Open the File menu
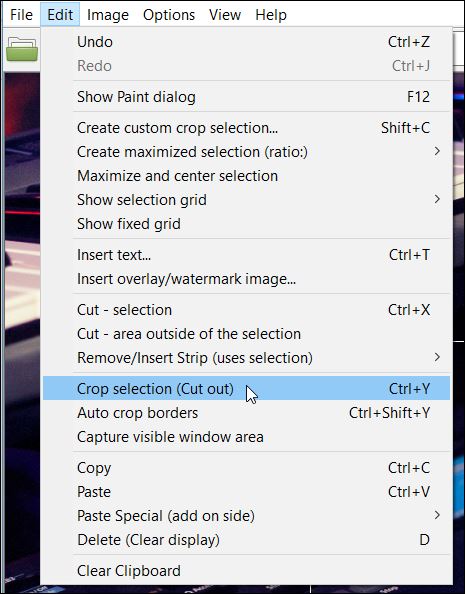The height and width of the screenshot is (594, 465). click(x=21, y=15)
